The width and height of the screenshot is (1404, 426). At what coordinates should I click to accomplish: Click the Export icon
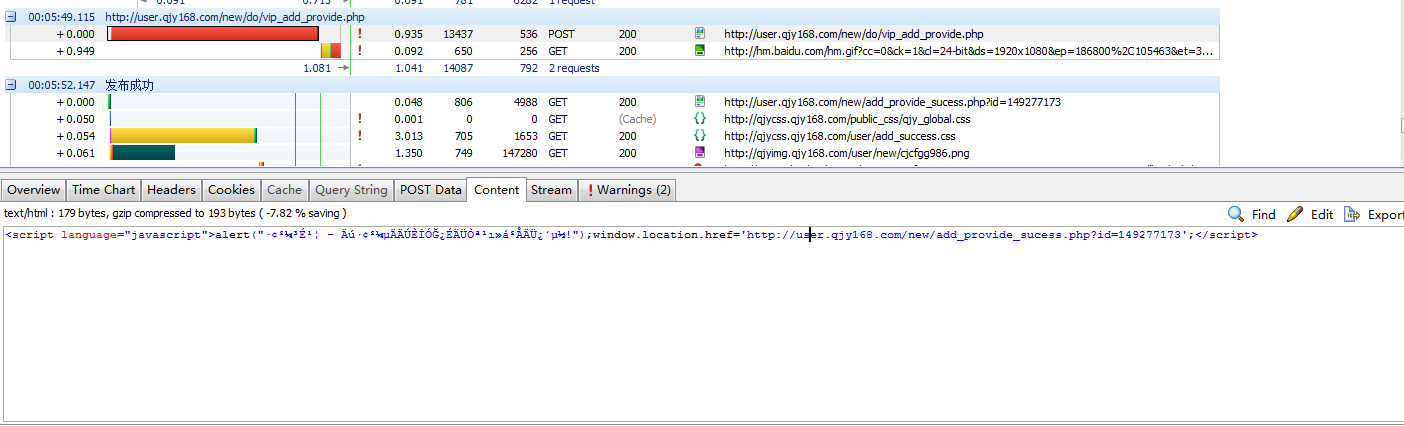click(1352, 214)
